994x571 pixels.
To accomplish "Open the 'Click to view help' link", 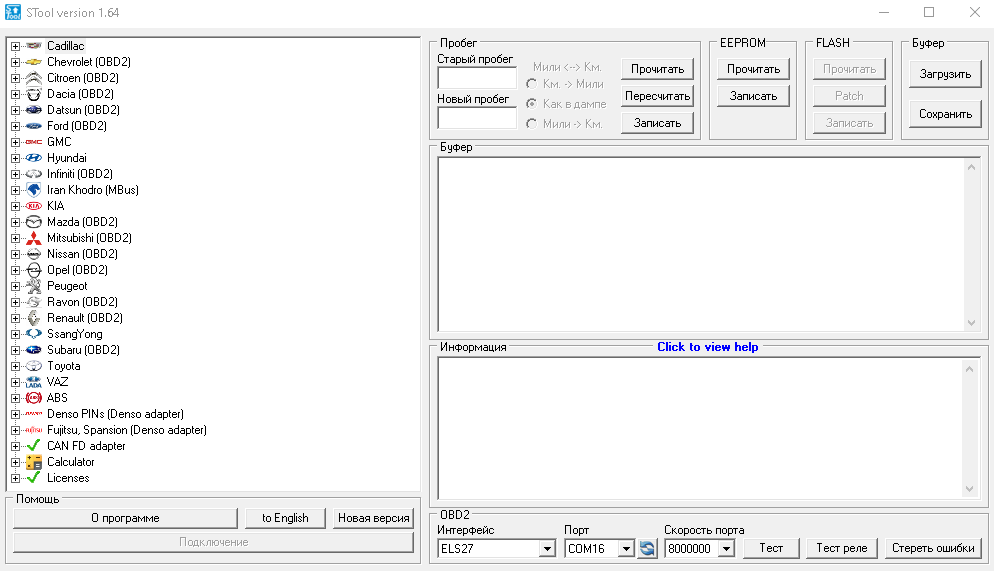I will click(707, 347).
